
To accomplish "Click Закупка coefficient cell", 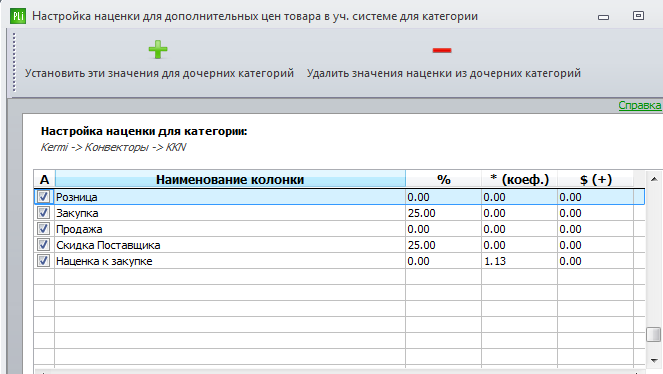I will tap(520, 213).
